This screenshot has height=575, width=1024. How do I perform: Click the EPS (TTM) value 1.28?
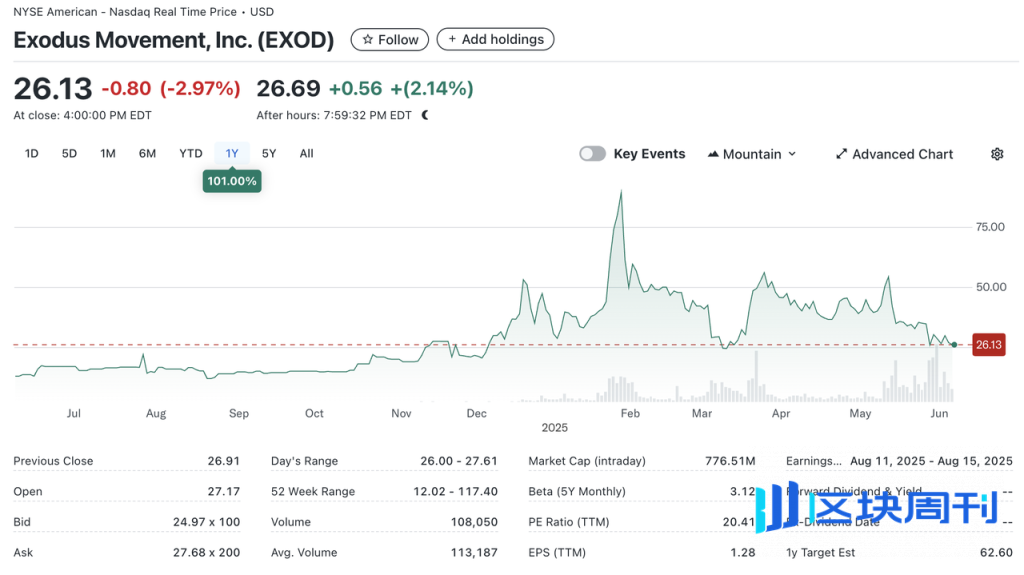[743, 553]
